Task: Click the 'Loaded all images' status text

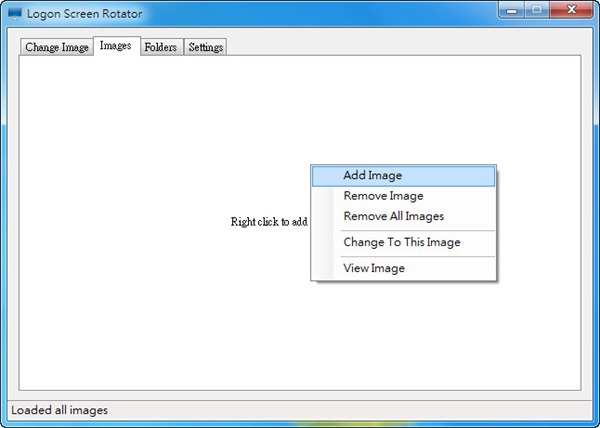Action: pos(59,410)
